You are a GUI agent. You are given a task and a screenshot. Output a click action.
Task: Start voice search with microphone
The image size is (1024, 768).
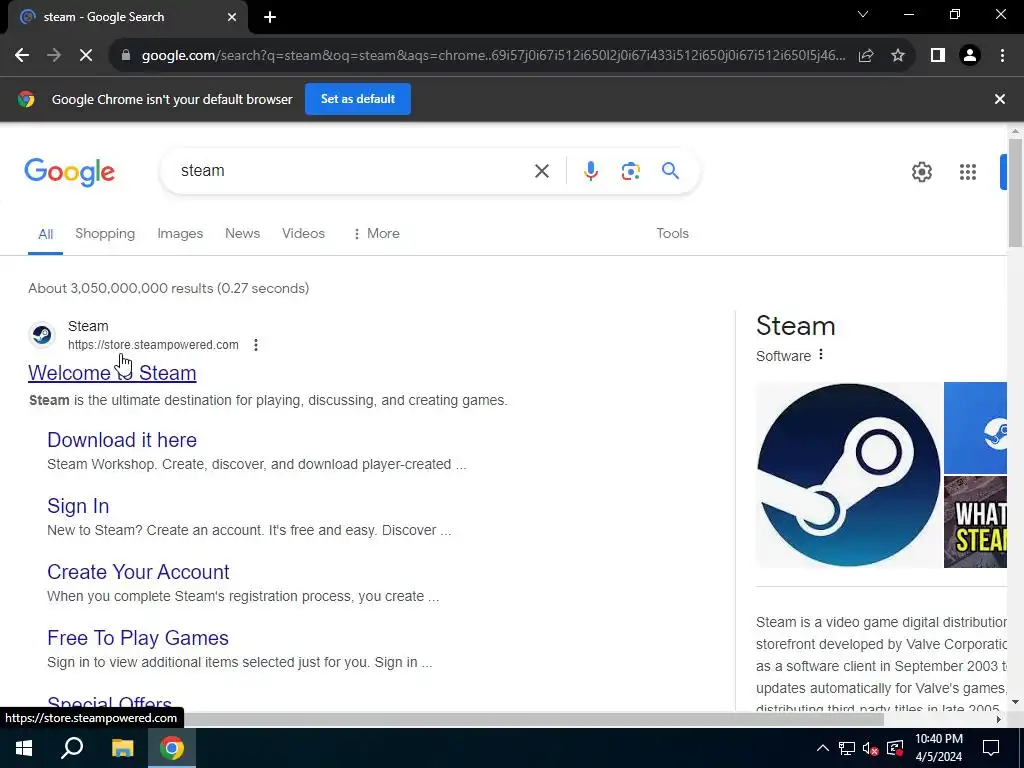(590, 171)
